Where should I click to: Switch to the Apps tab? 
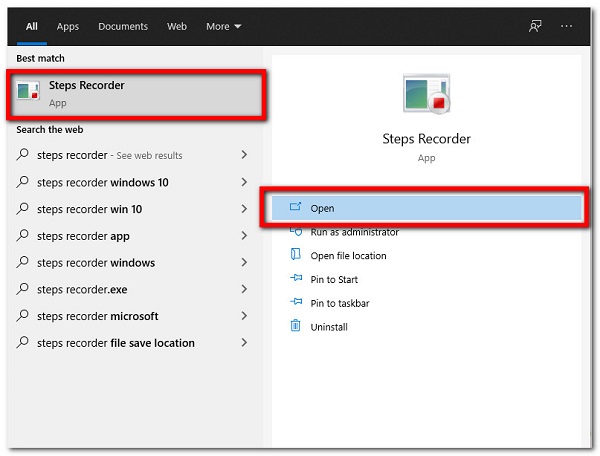click(68, 26)
